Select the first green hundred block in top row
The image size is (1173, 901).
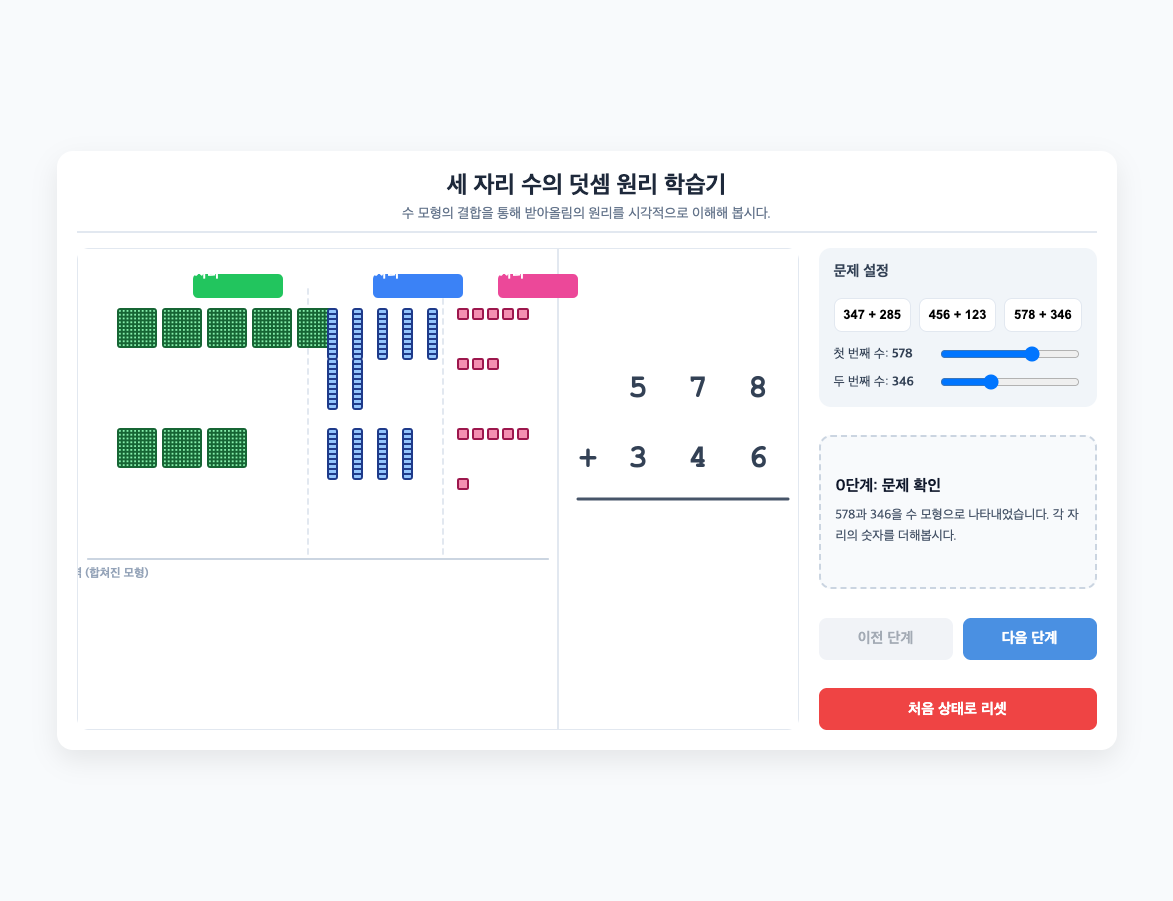click(x=137, y=328)
